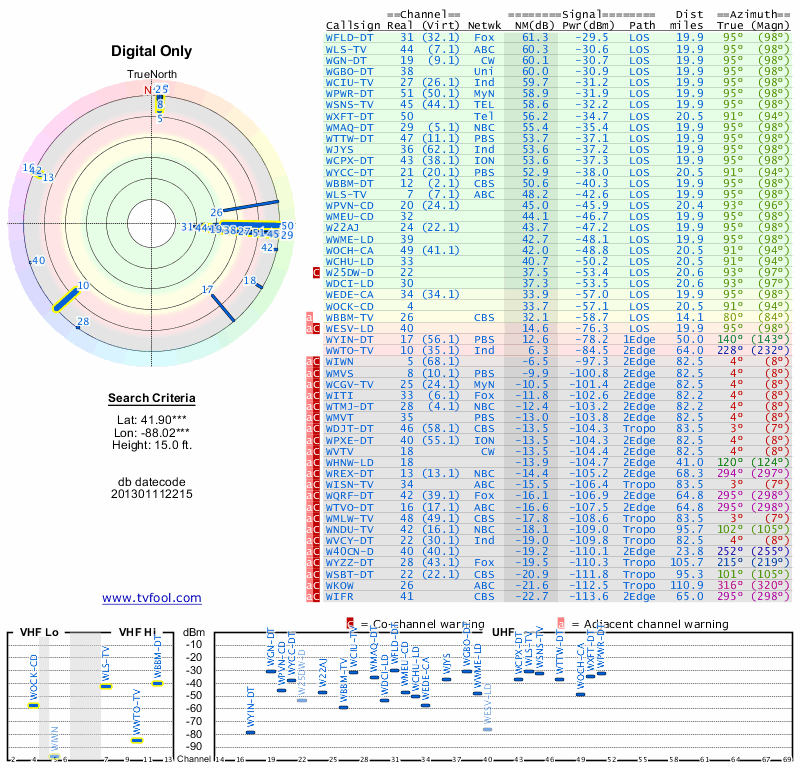Click the Adjacent channel warning legend text
800x768 pixels.
(x=656, y=624)
